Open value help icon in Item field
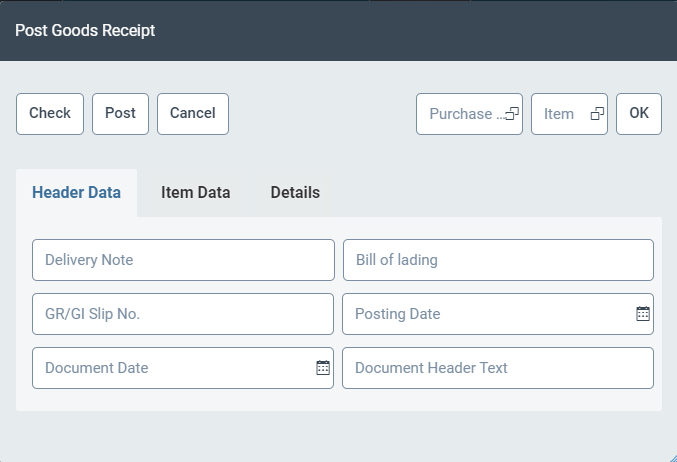This screenshot has height=462, width=677. 597,114
